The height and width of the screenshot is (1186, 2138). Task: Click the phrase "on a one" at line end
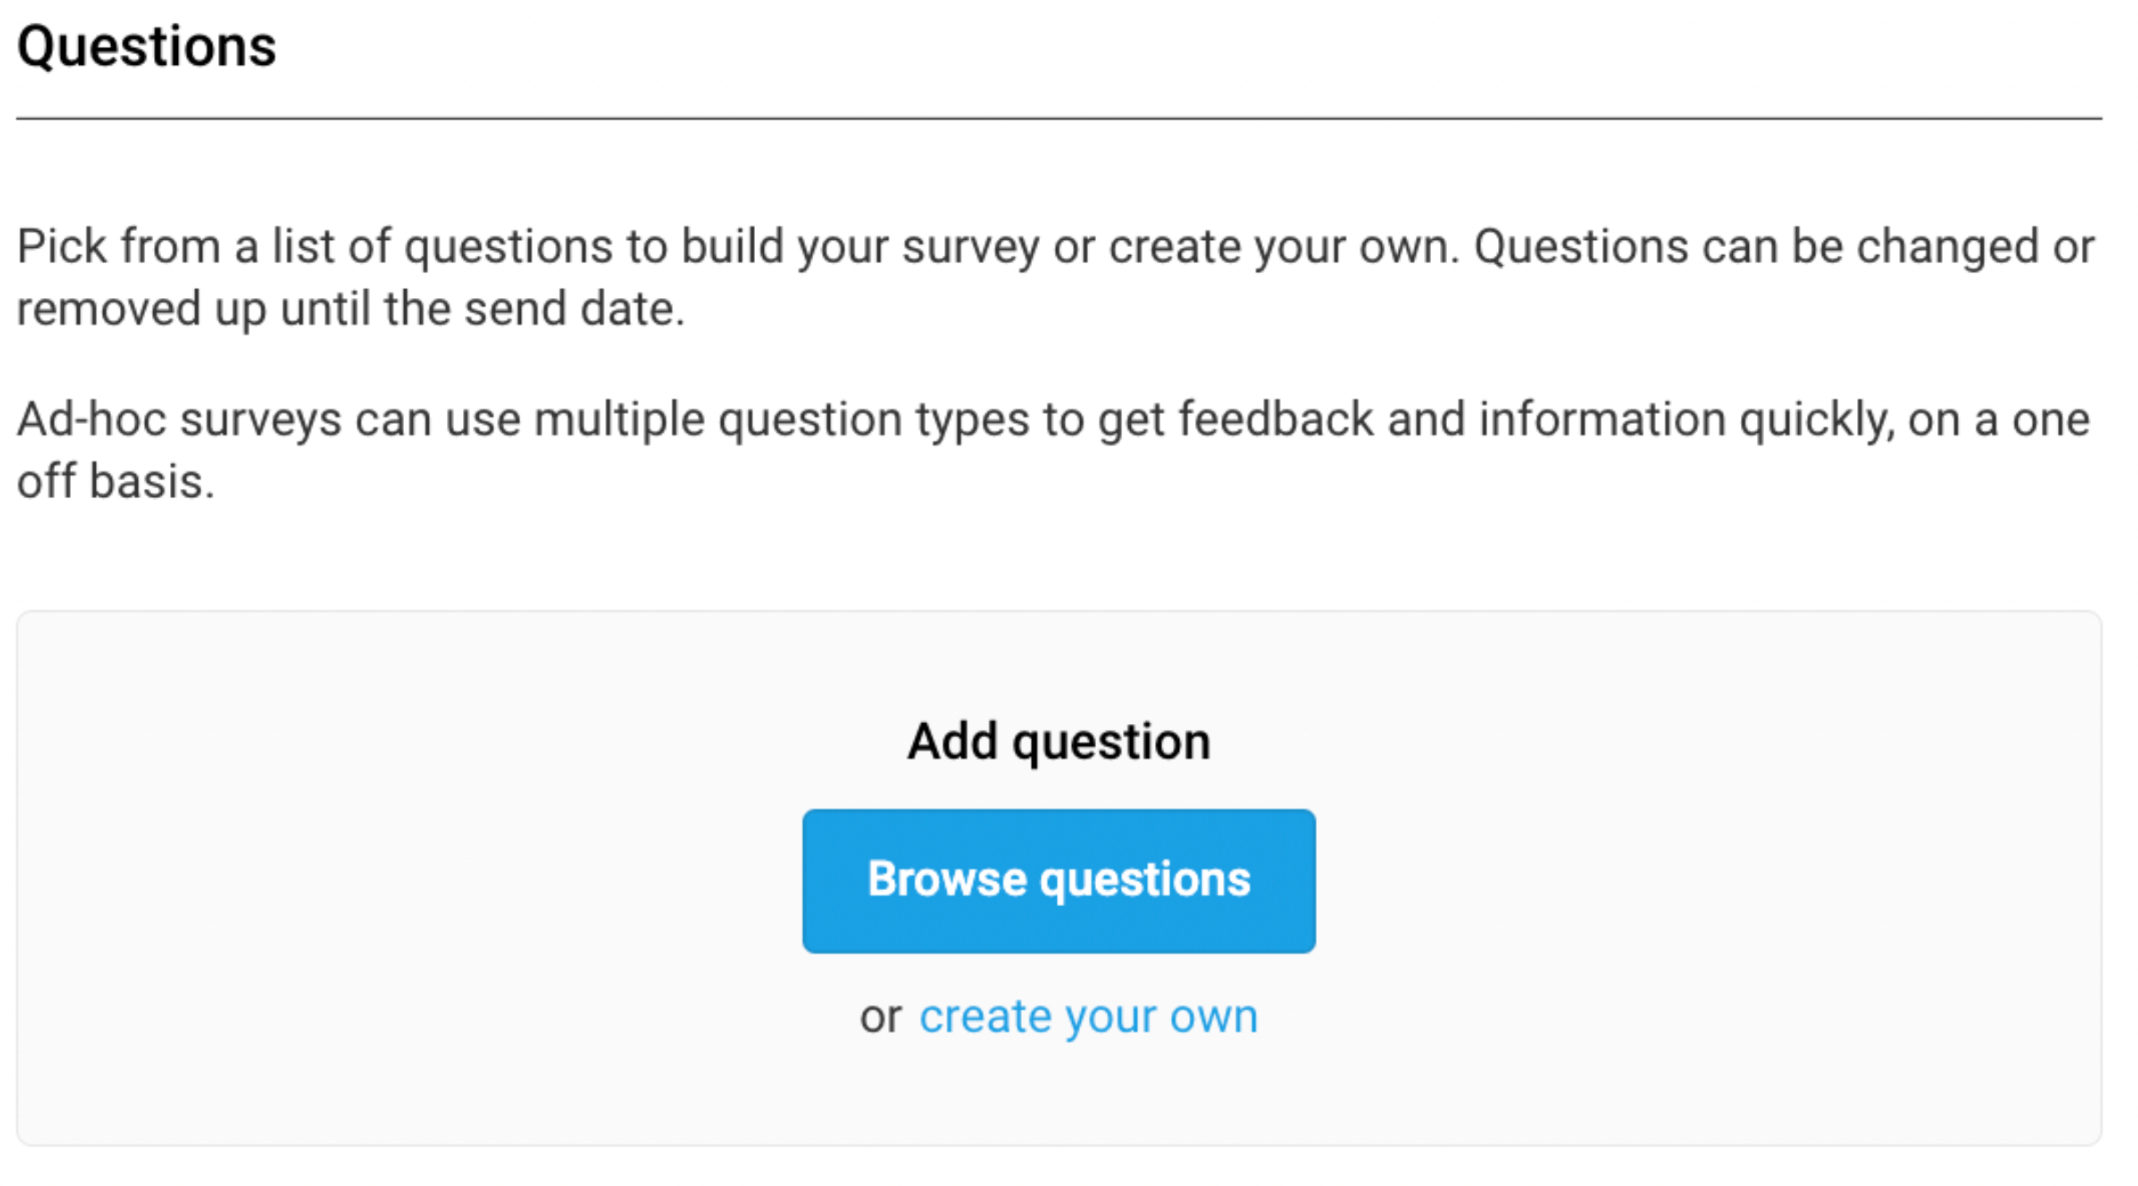point(1998,419)
